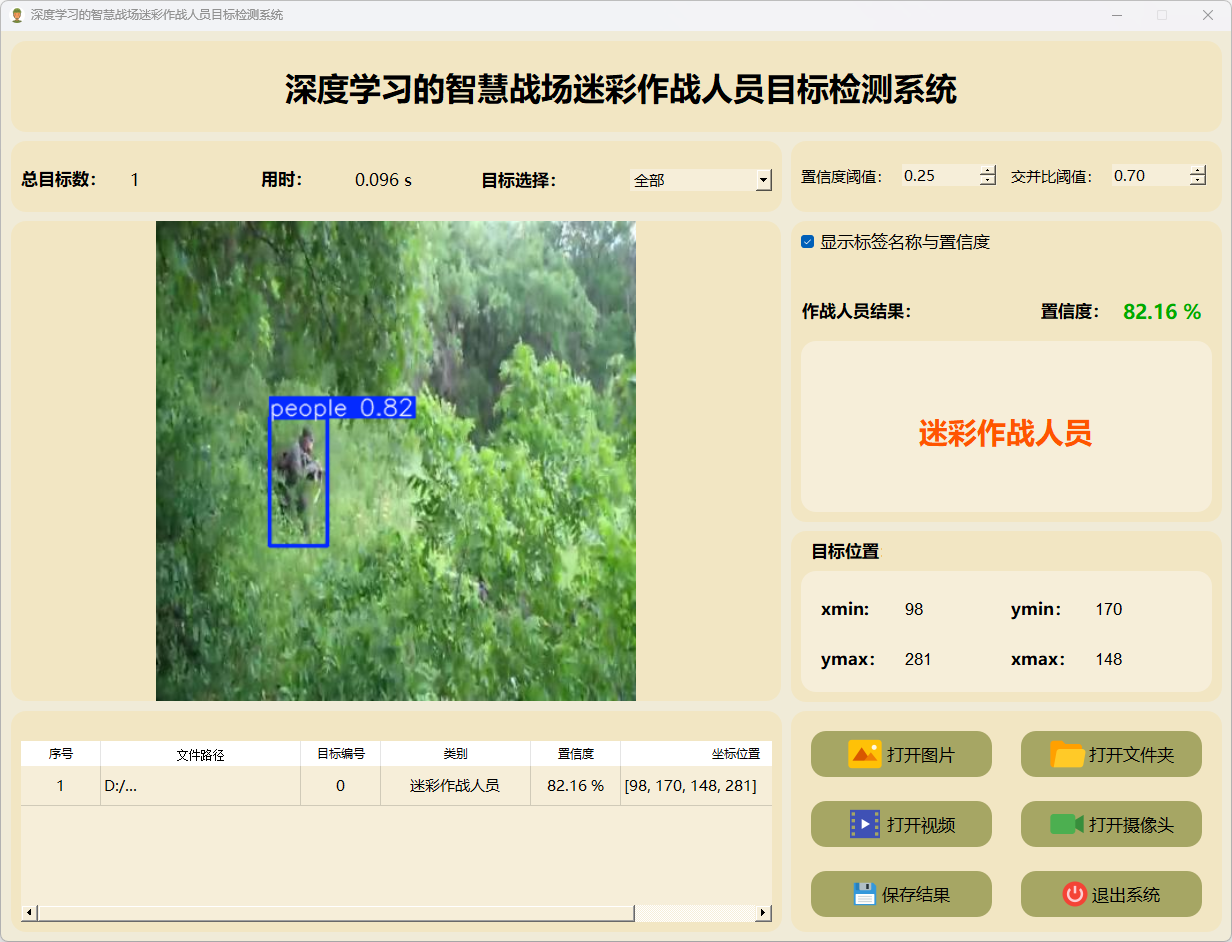Click the 置信度阈值 input field showing 0.25
Viewport: 1232px width, 942px height.
938,176
